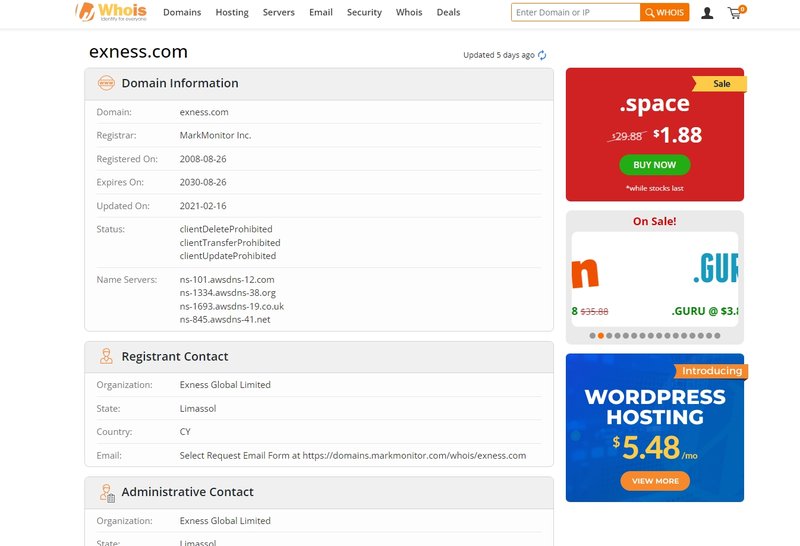Open the shopping cart icon
This screenshot has width=800, height=546.
tap(735, 13)
